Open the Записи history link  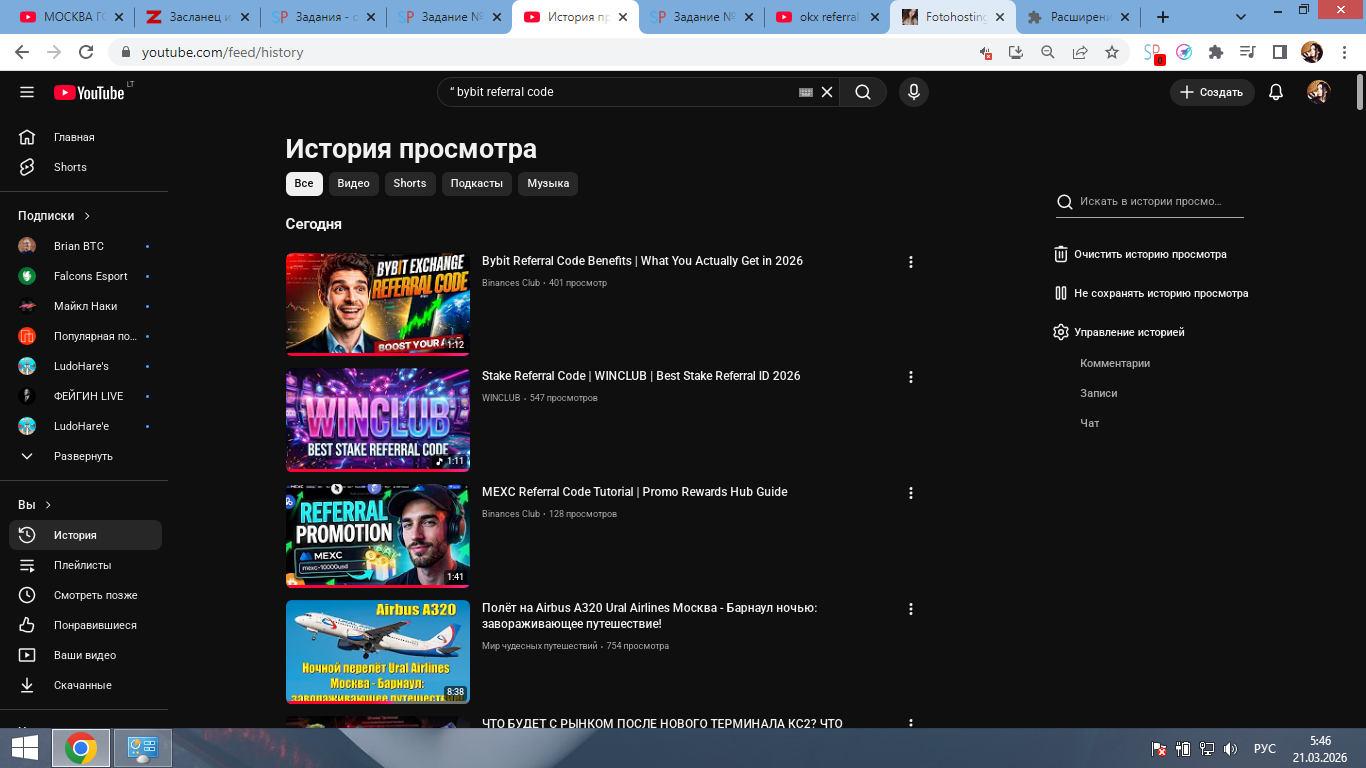[x=1098, y=393]
